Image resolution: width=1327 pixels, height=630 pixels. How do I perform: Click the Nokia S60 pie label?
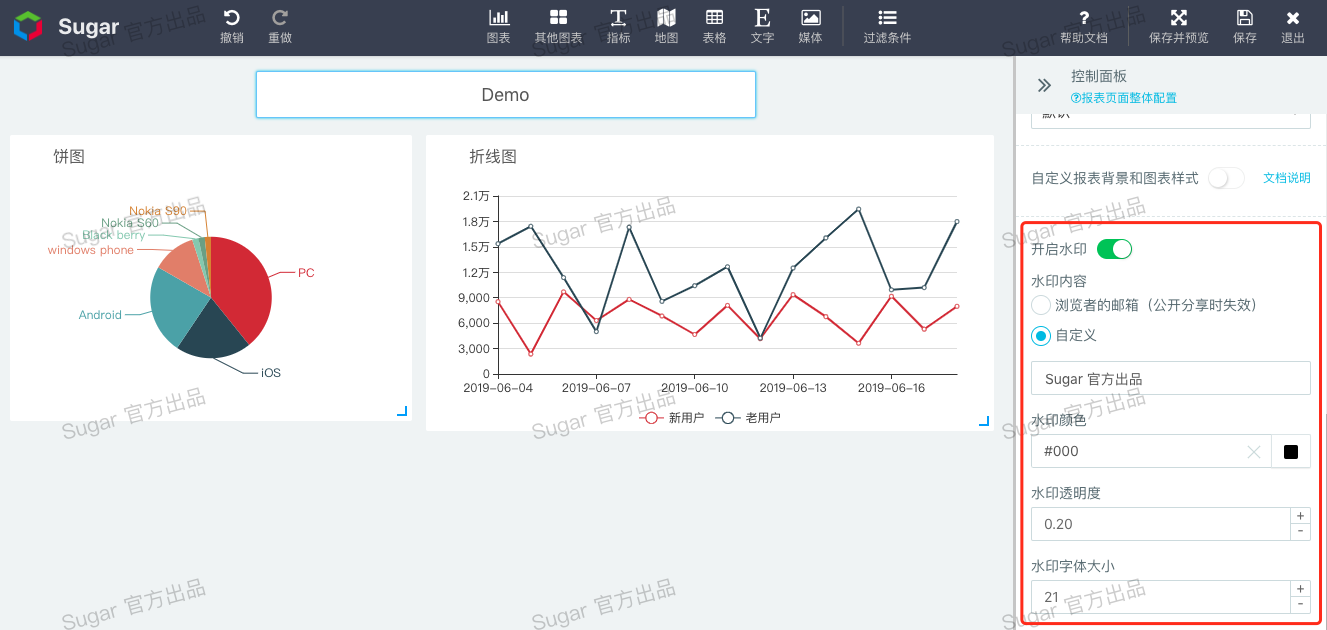tap(130, 223)
